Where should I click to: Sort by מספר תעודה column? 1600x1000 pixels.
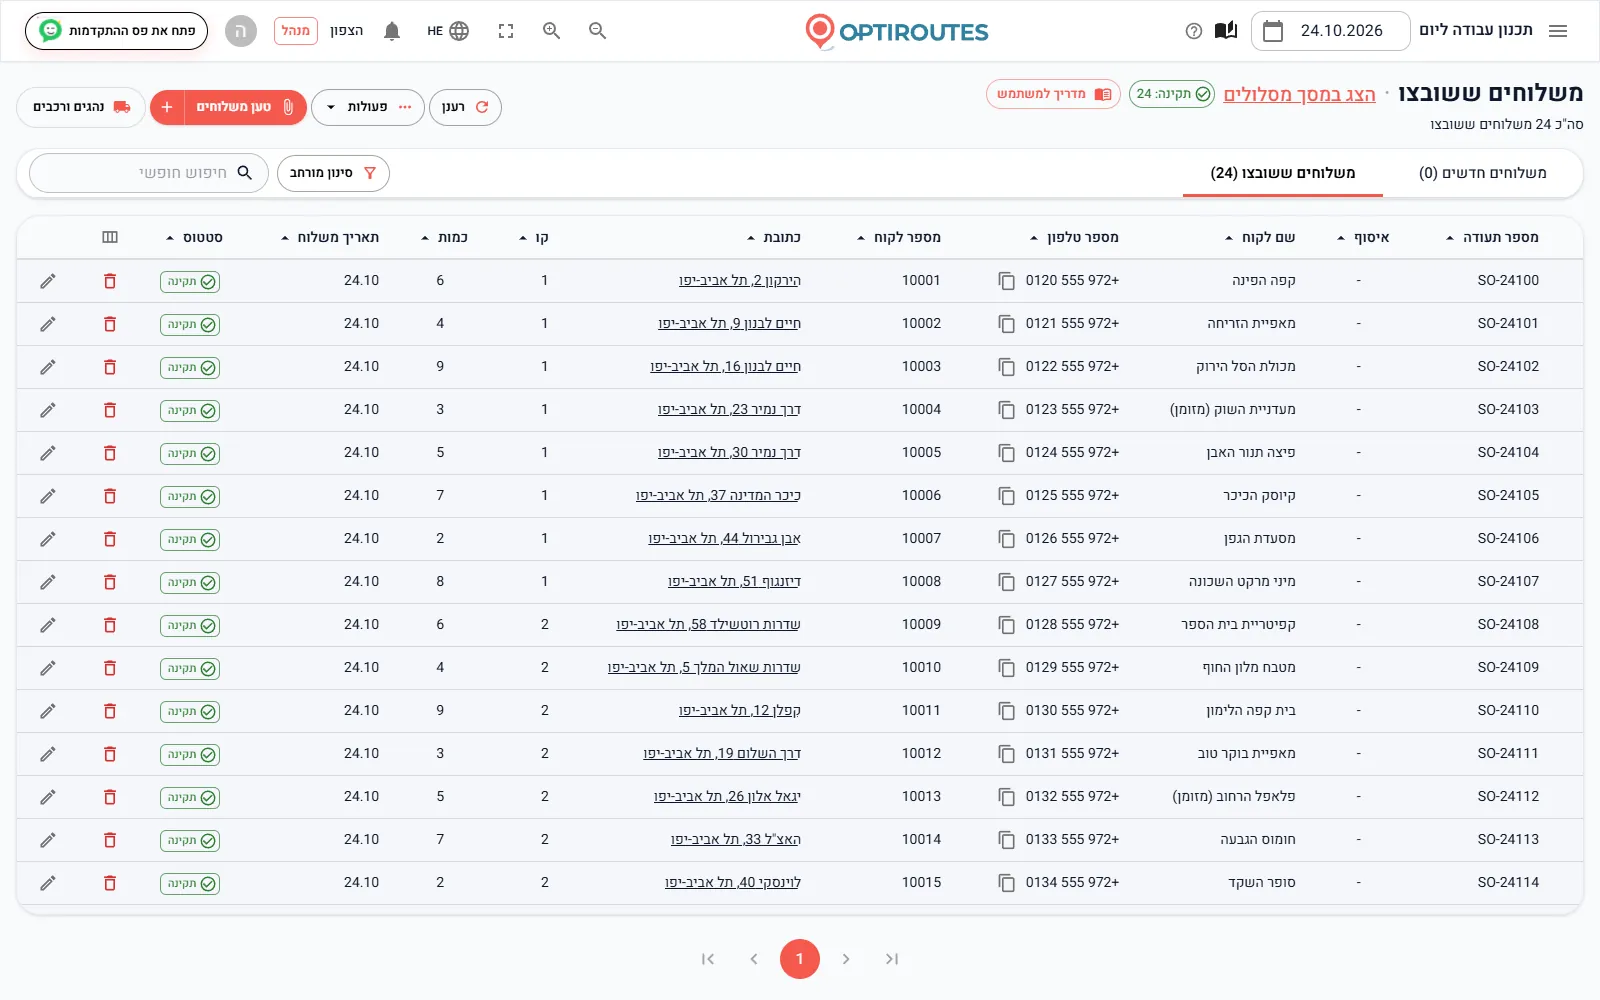[x=1492, y=238]
